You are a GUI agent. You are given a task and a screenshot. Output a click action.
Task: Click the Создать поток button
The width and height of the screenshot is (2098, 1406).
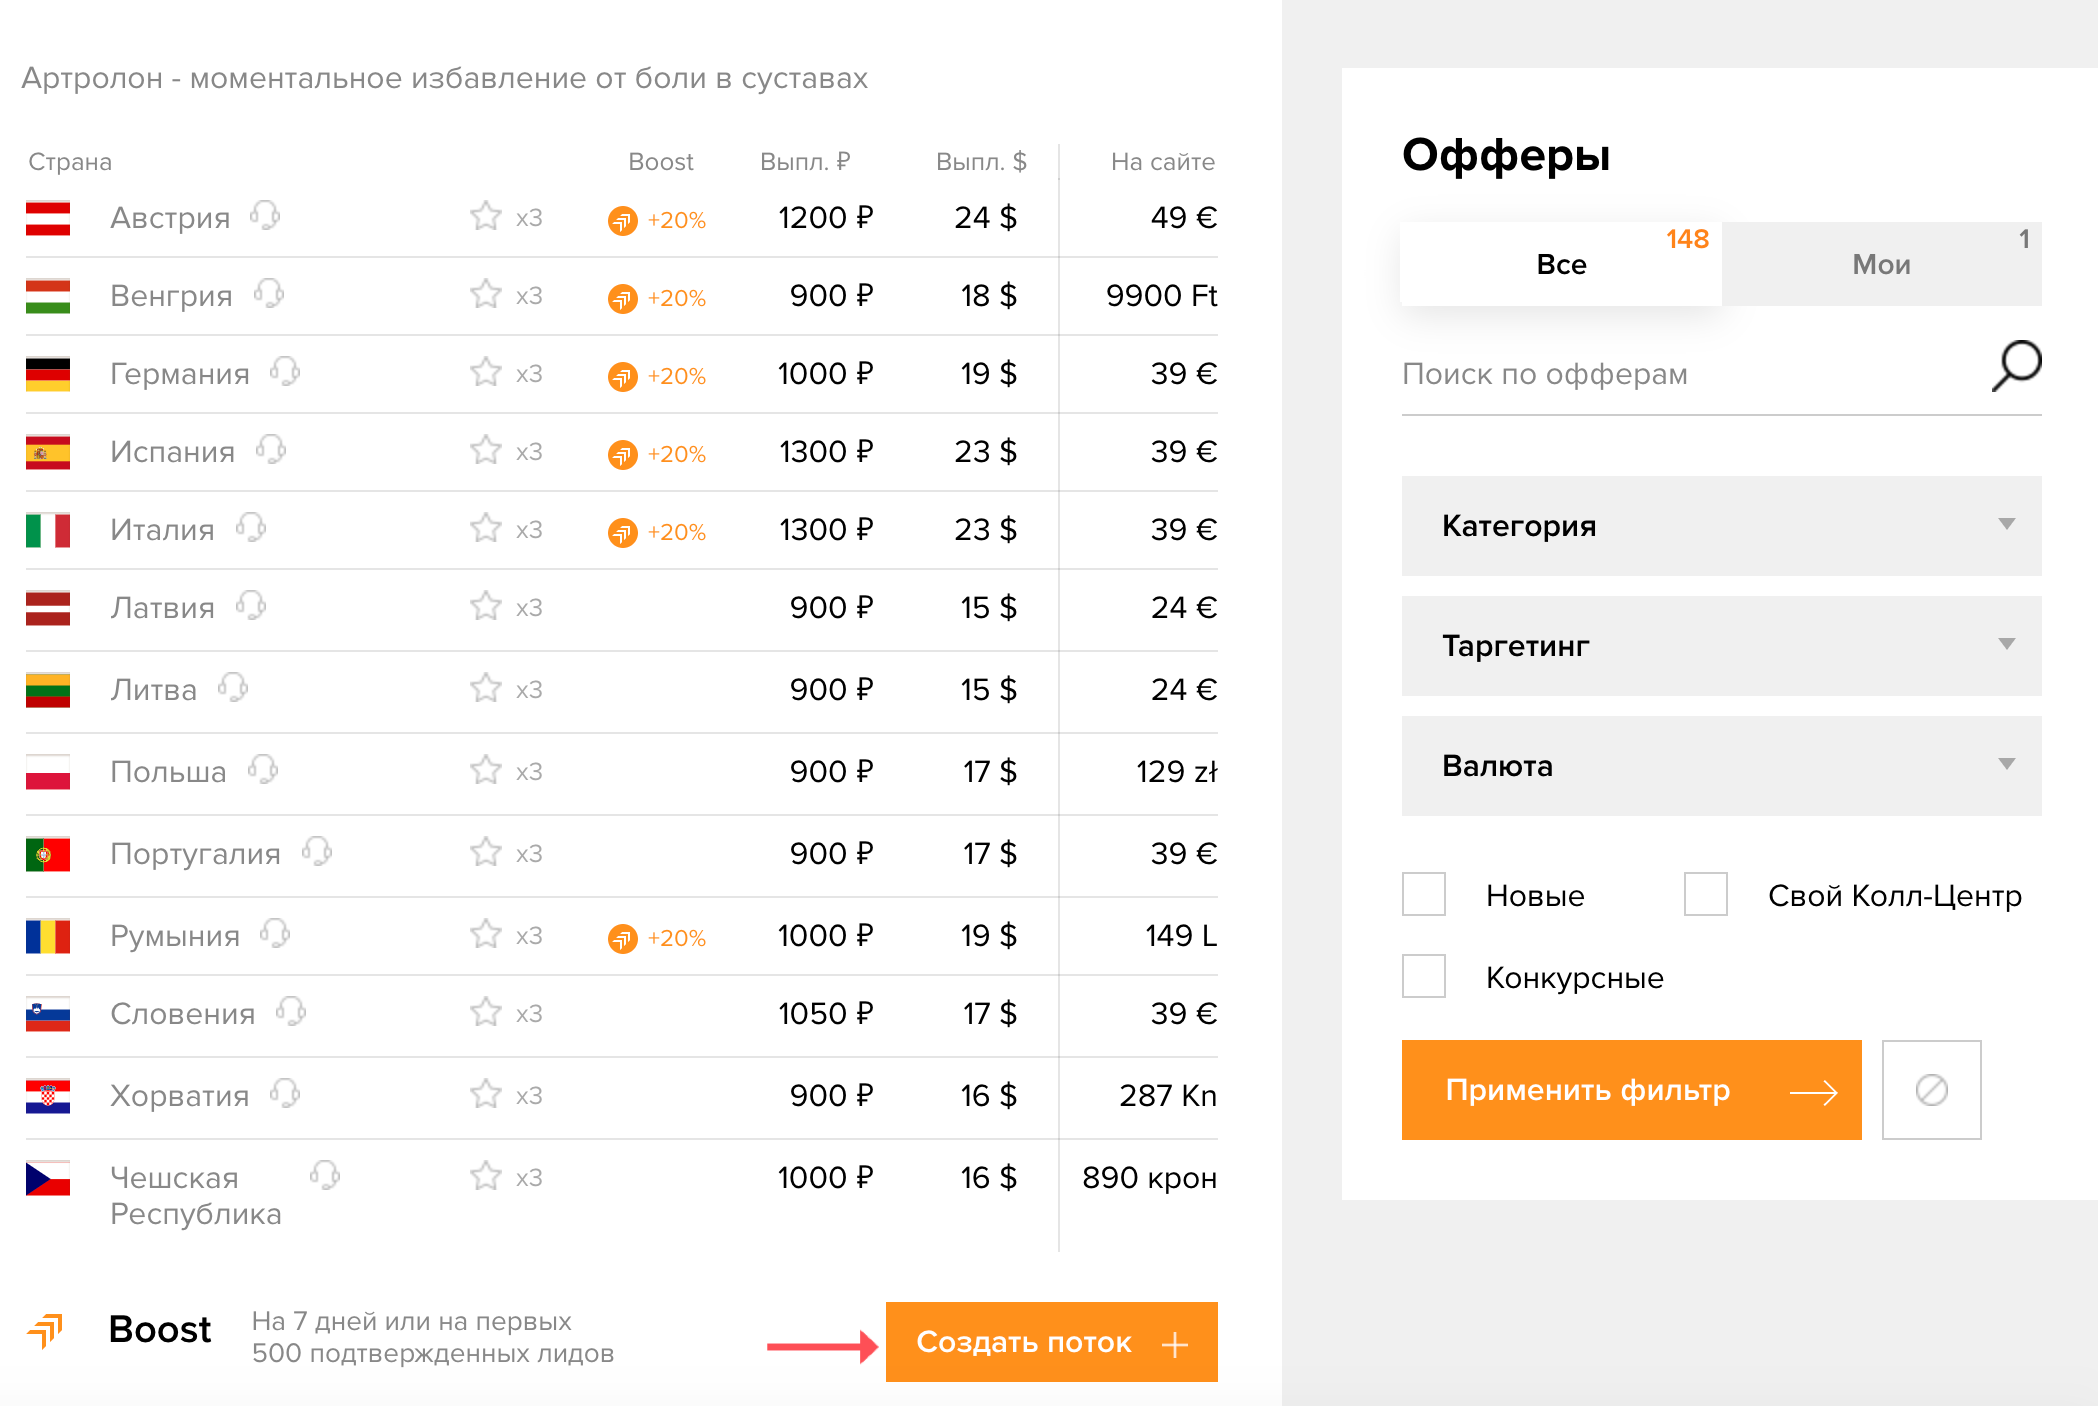1051,1342
